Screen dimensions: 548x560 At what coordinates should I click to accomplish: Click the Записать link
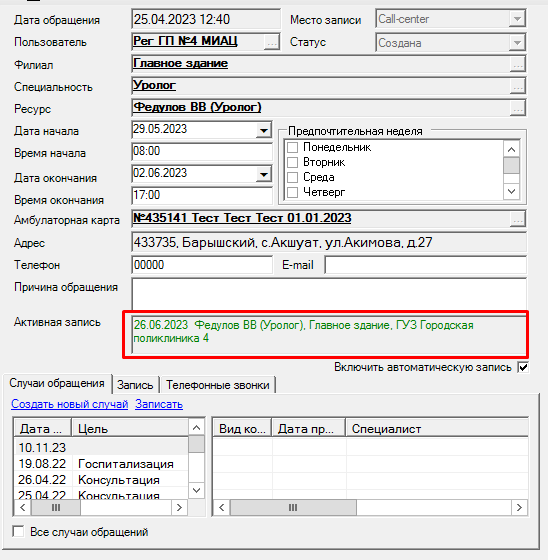pos(159,404)
